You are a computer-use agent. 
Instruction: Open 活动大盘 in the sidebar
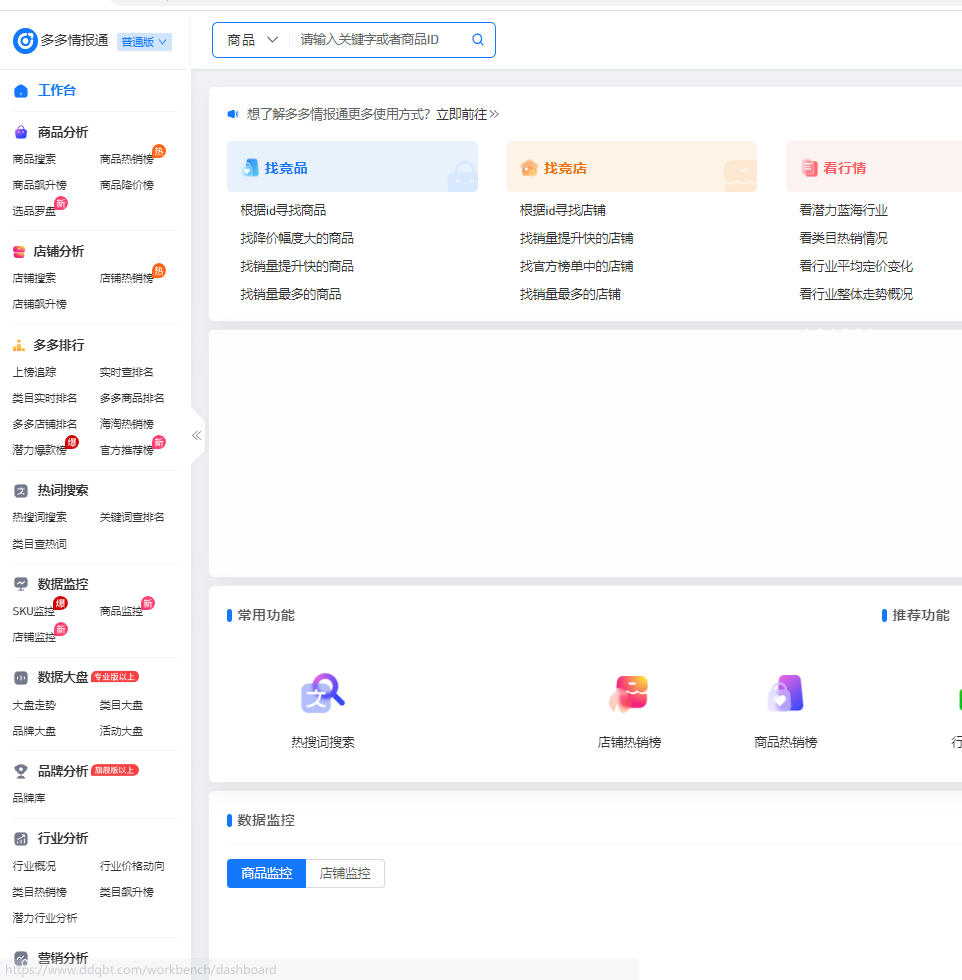click(121, 731)
